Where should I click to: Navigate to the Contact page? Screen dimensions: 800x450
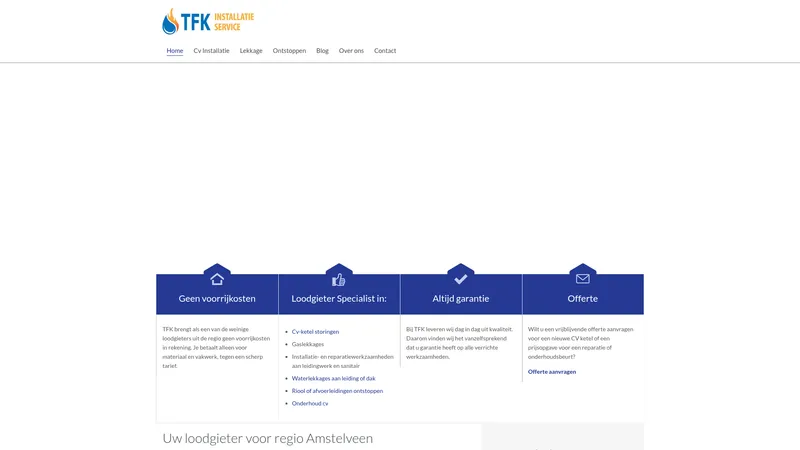click(385, 51)
